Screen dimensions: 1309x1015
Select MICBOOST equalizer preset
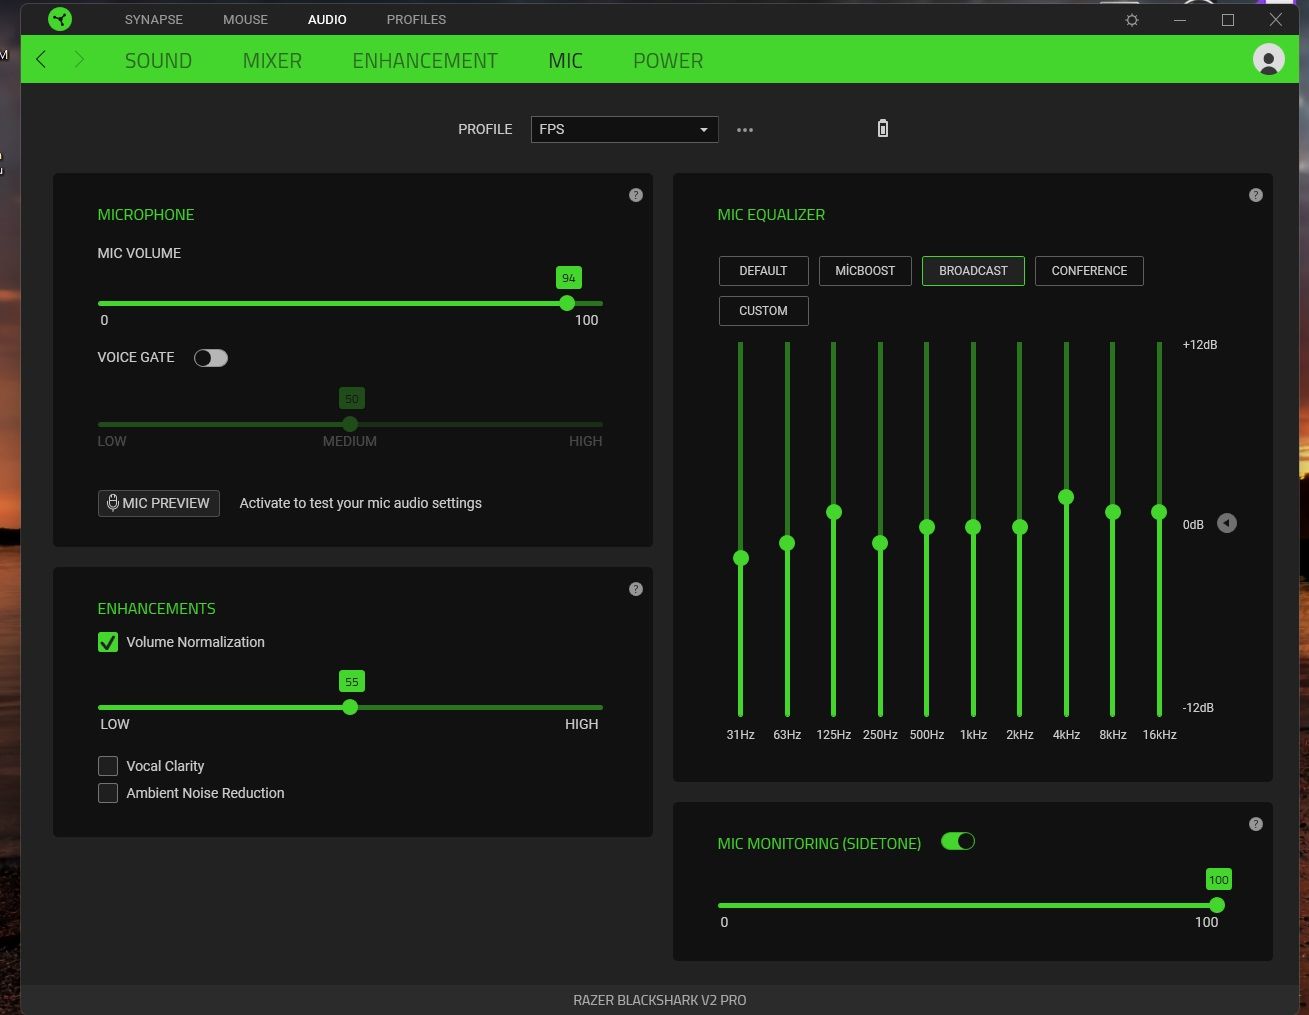pos(865,271)
